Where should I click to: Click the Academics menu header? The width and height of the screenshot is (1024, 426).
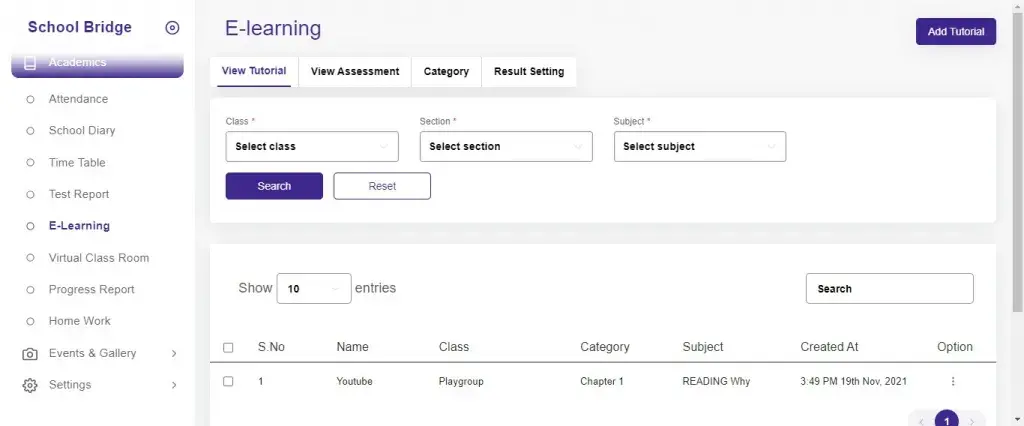point(97,65)
